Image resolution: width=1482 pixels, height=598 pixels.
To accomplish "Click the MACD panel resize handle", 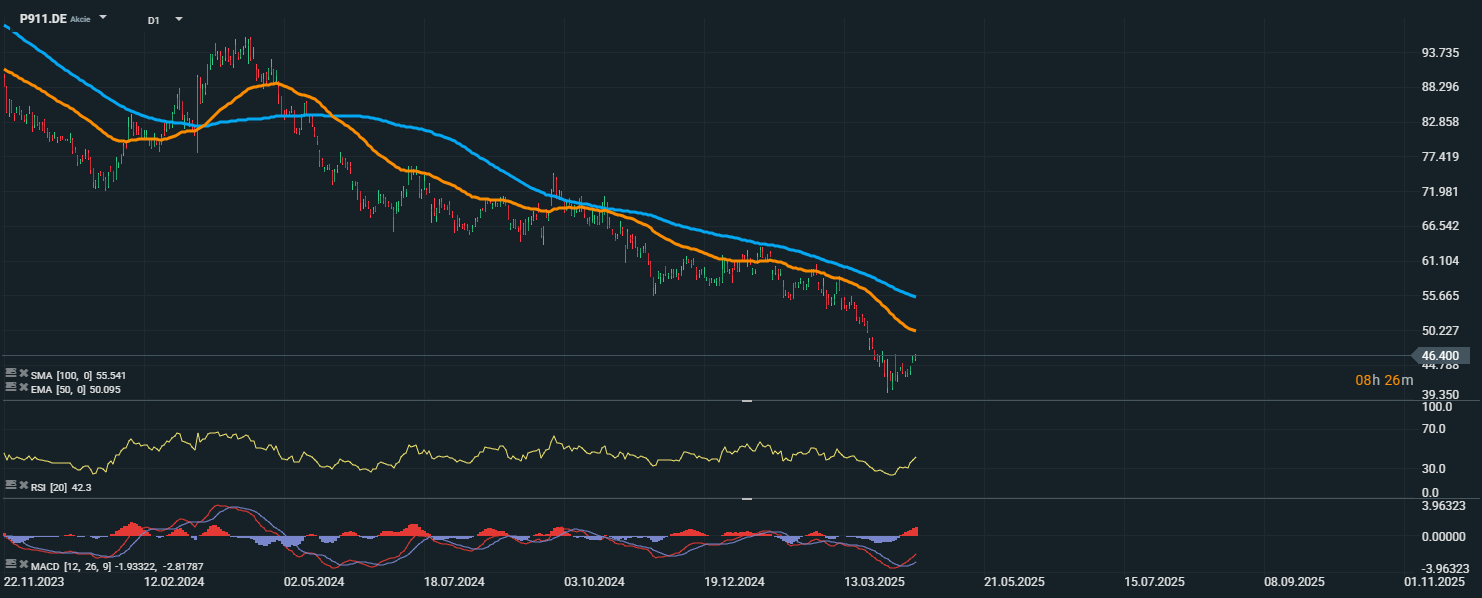I will (746, 498).
